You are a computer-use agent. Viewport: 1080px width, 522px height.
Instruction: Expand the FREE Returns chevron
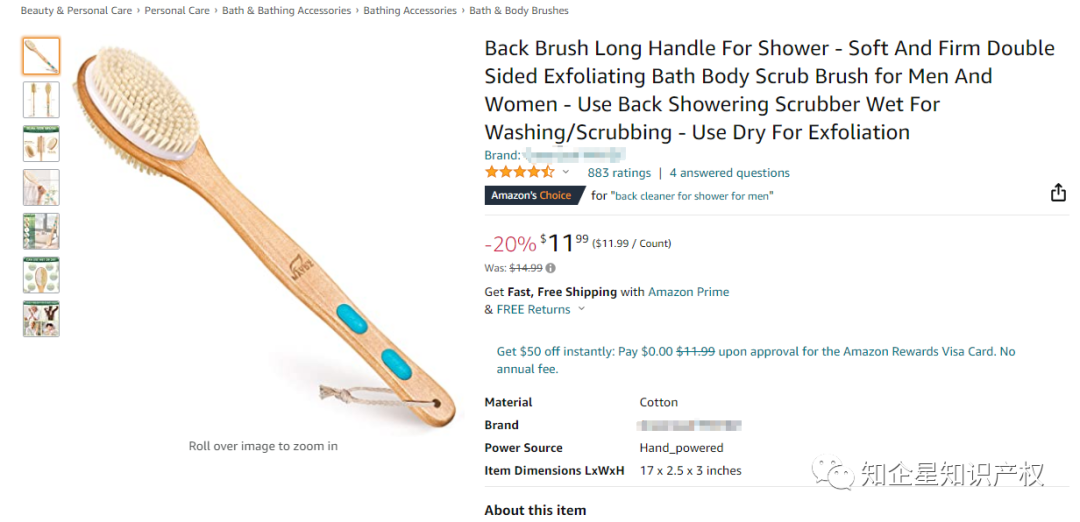coord(582,309)
